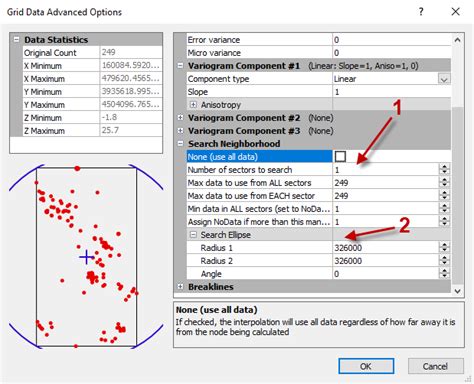
Task: Select the Original Count row
Action: [92, 53]
